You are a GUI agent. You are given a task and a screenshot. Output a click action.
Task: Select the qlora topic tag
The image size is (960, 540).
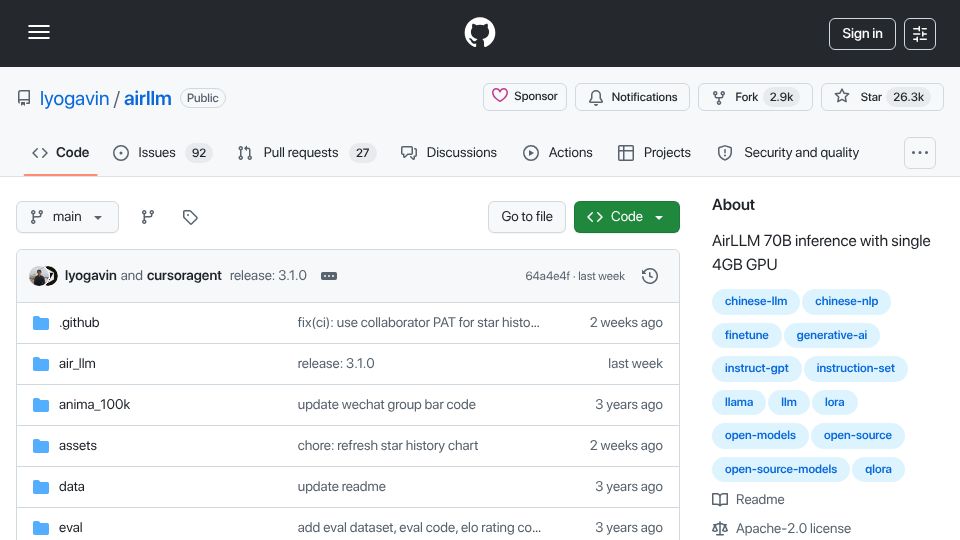(x=878, y=469)
